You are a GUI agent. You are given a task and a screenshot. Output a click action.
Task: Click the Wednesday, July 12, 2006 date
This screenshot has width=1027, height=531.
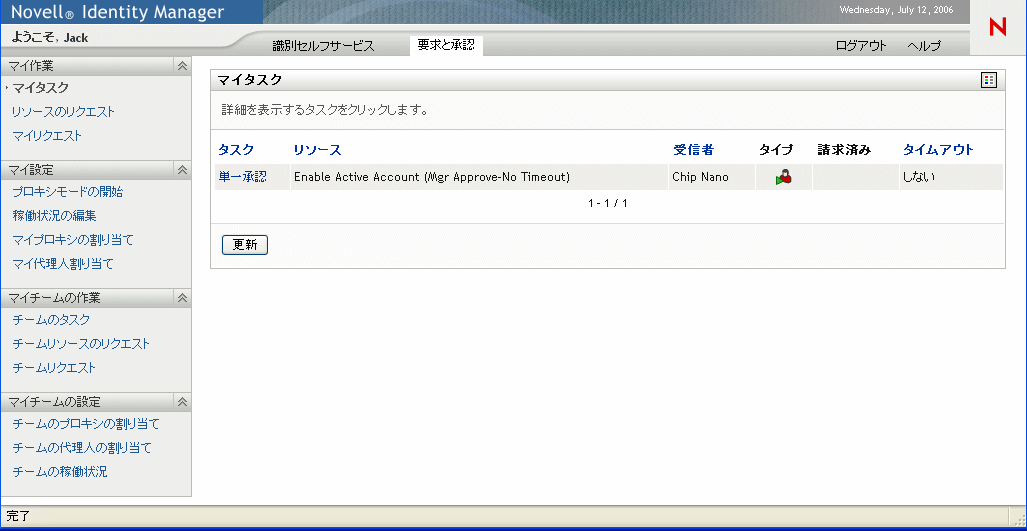pos(897,10)
